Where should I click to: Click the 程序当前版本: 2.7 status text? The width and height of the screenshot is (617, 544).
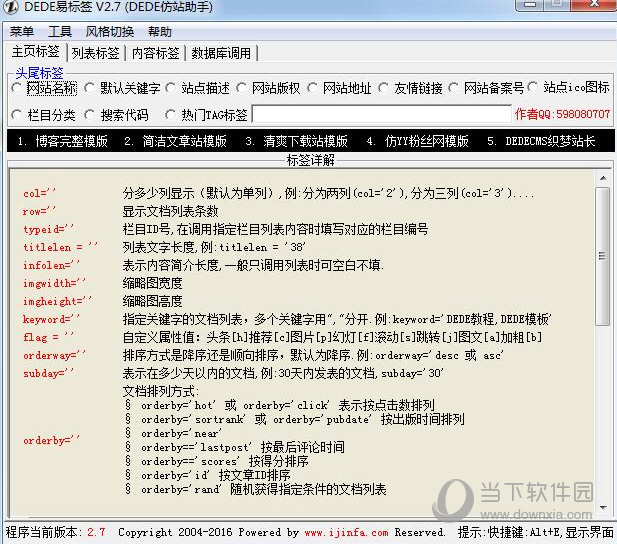(x=55, y=533)
